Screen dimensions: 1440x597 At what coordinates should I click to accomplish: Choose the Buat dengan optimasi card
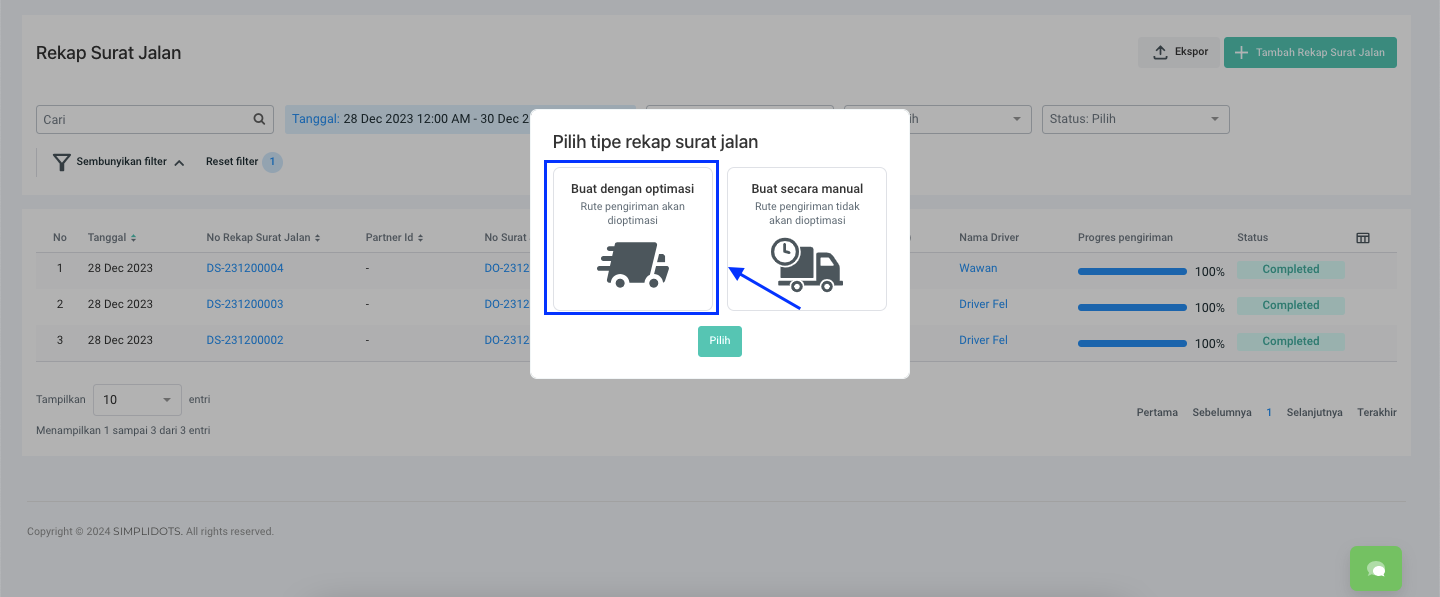coord(632,239)
